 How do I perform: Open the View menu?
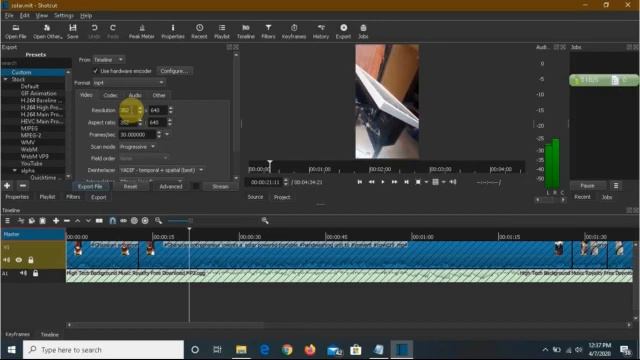click(x=42, y=16)
